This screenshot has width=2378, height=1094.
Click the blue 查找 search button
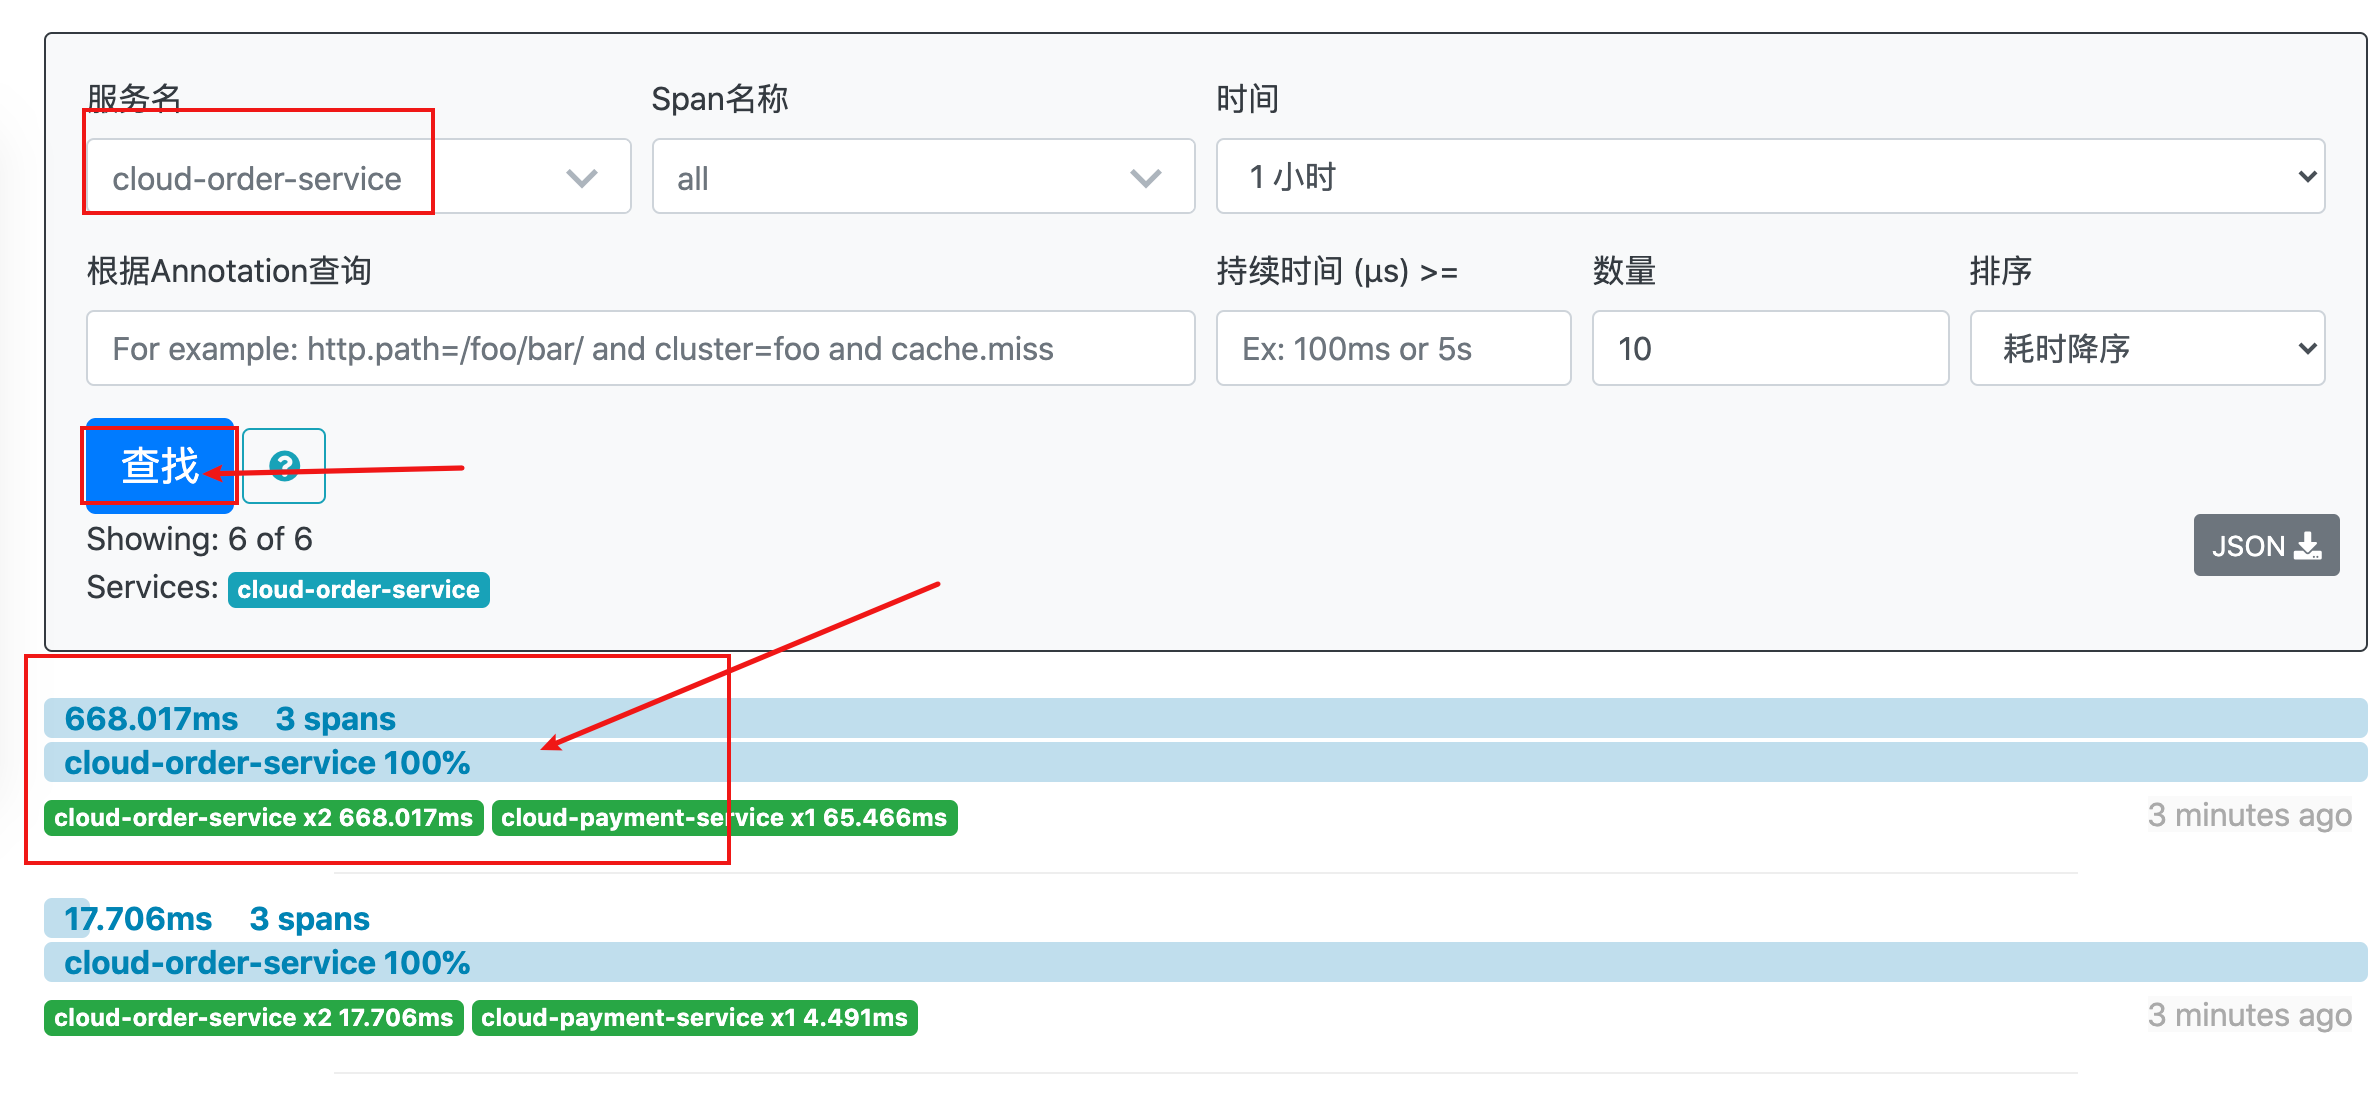(160, 466)
